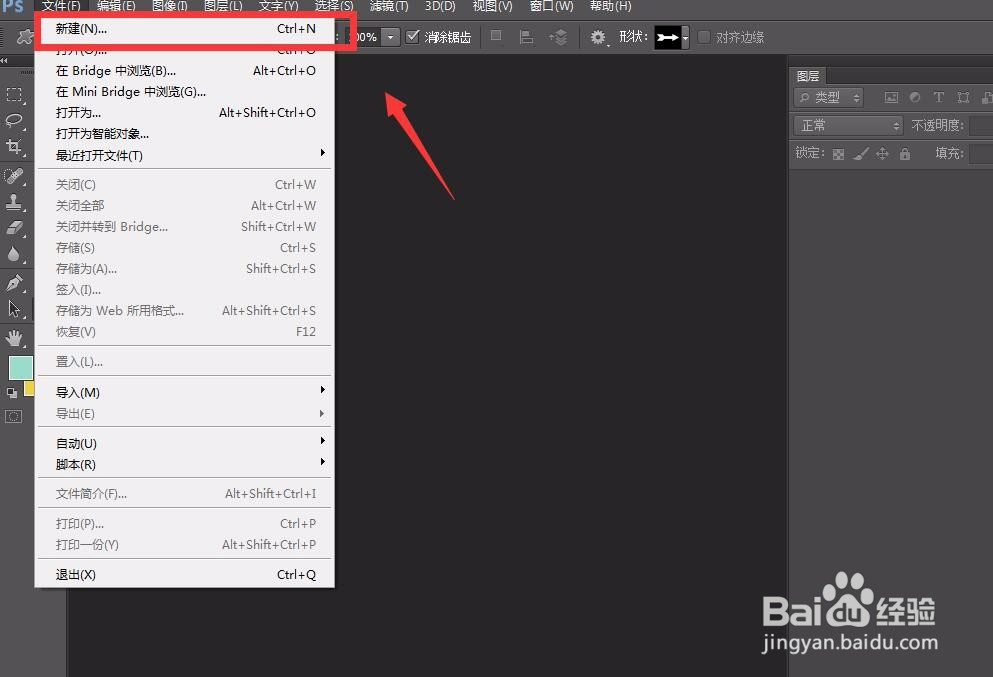Select the Healing Brush tool
The image size is (993, 677).
pos(14,175)
